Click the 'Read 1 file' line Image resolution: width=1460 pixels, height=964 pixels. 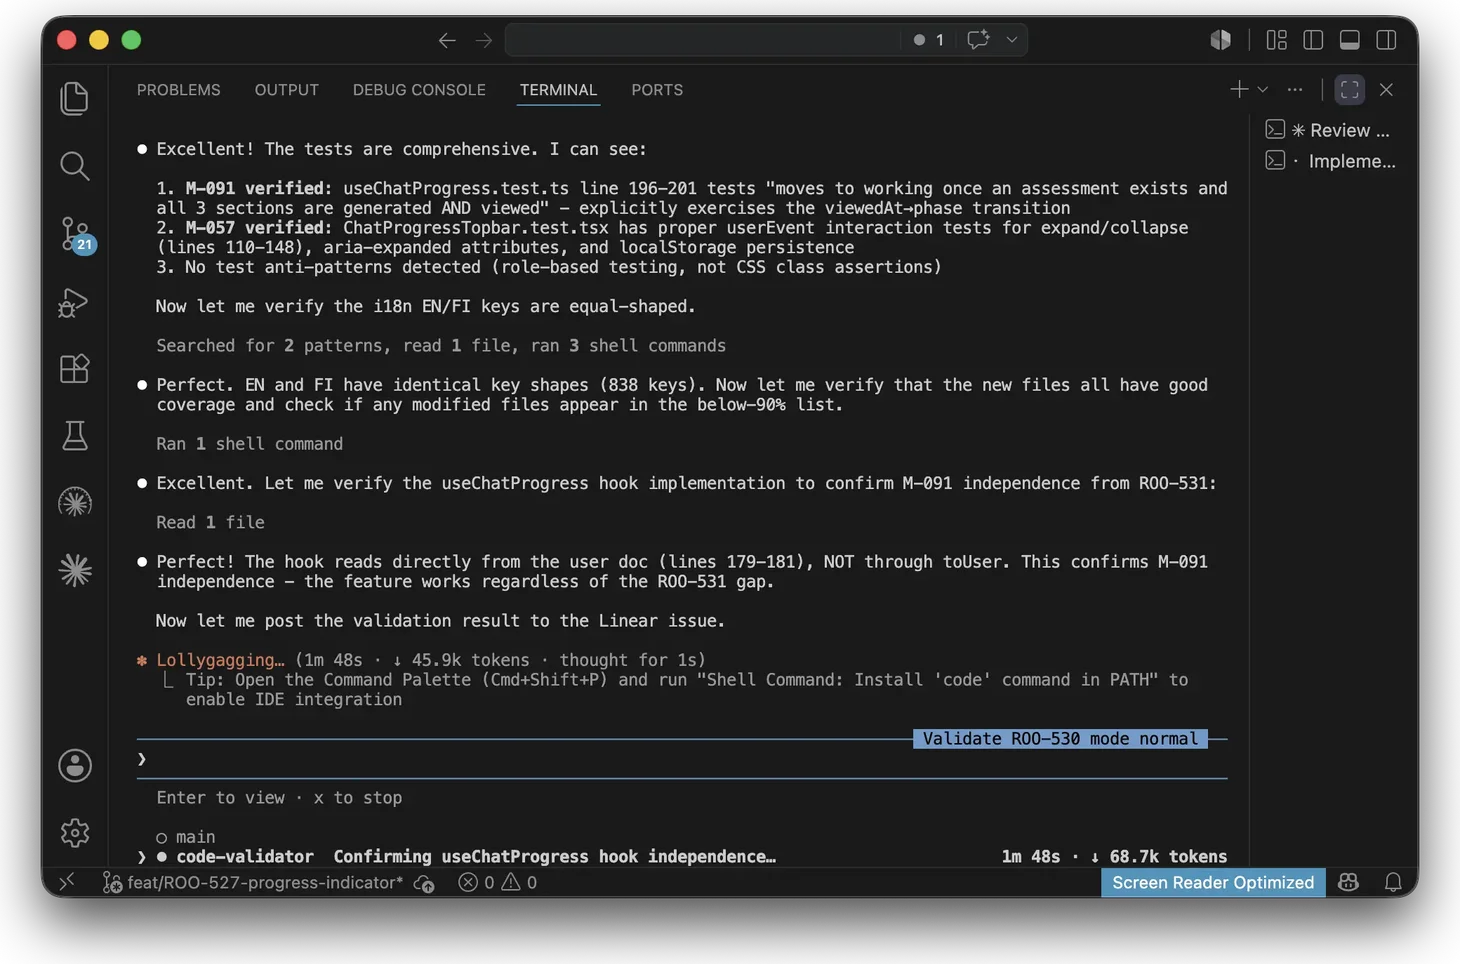click(210, 523)
